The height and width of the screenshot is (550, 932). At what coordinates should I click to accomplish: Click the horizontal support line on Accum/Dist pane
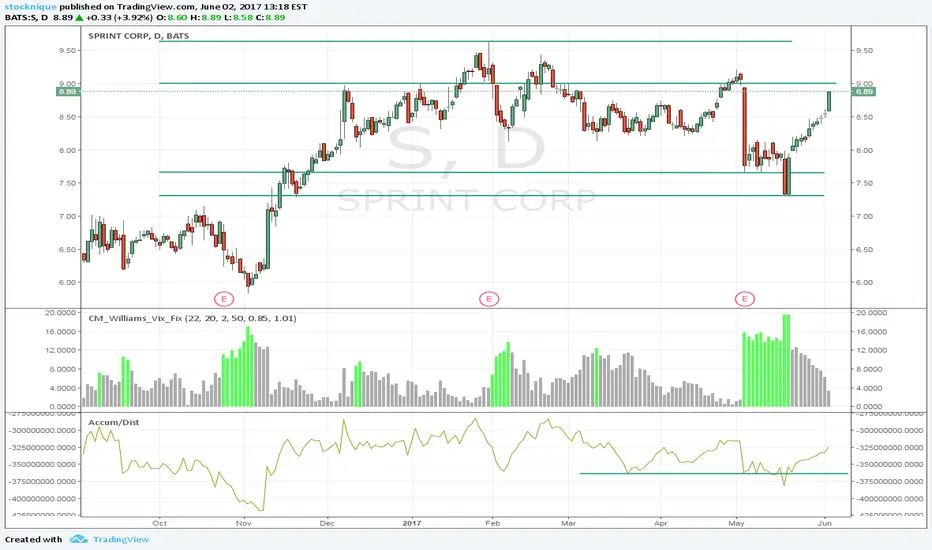click(x=713, y=473)
